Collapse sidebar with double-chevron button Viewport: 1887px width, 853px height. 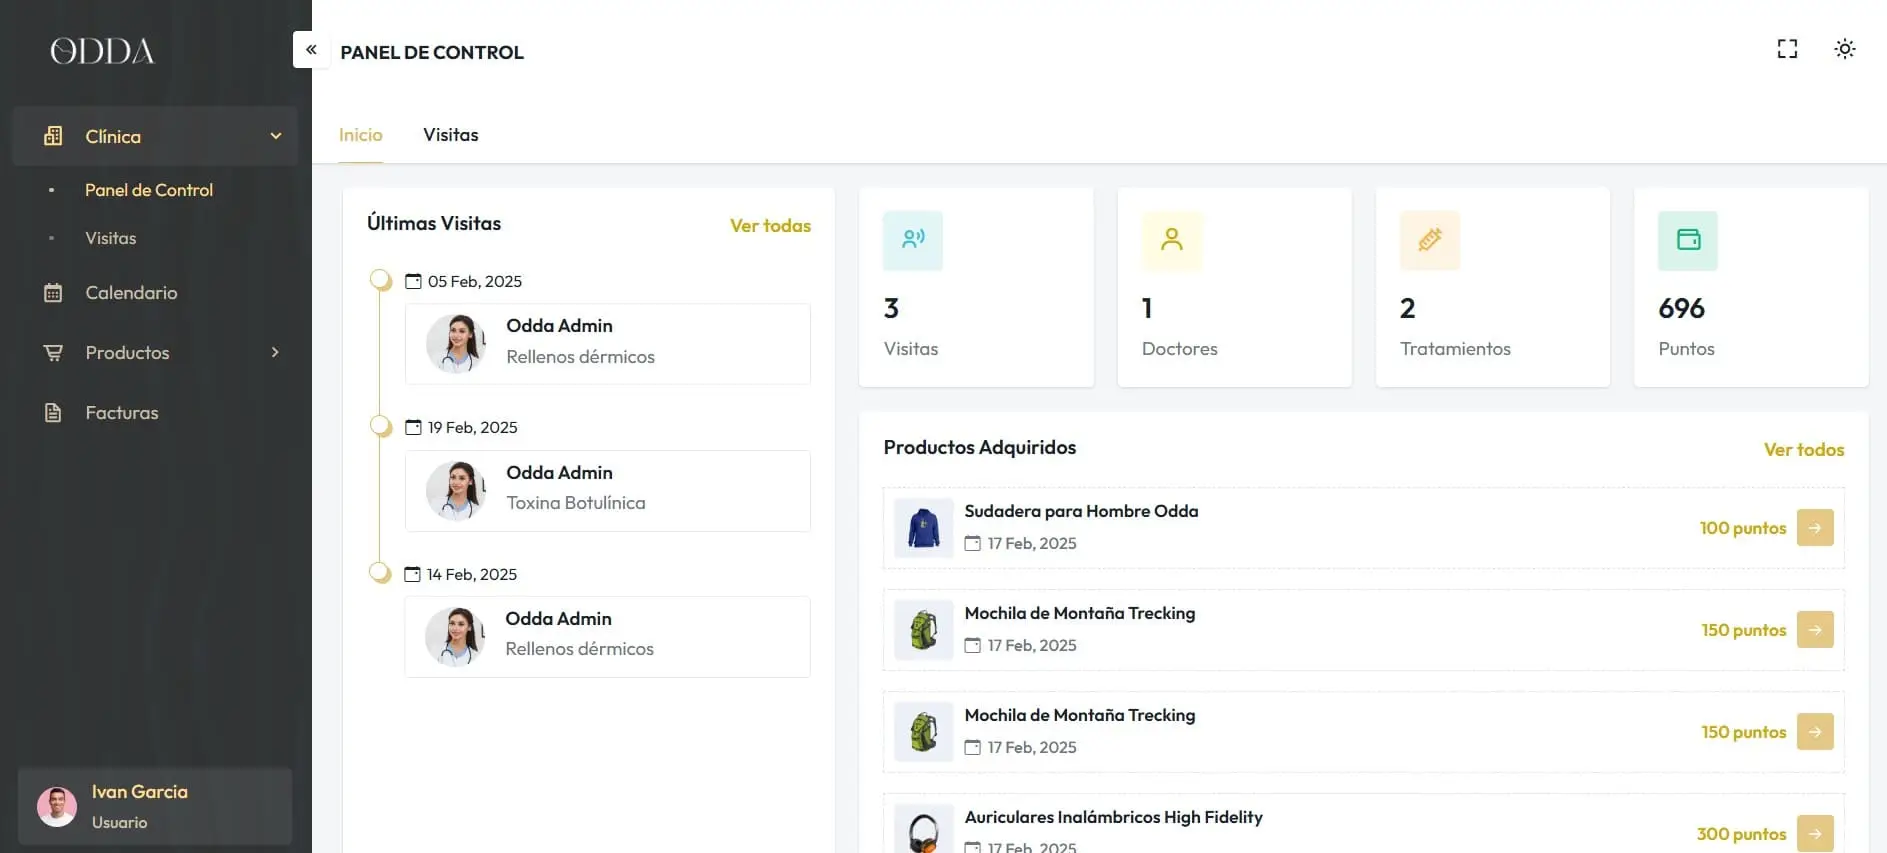(311, 50)
